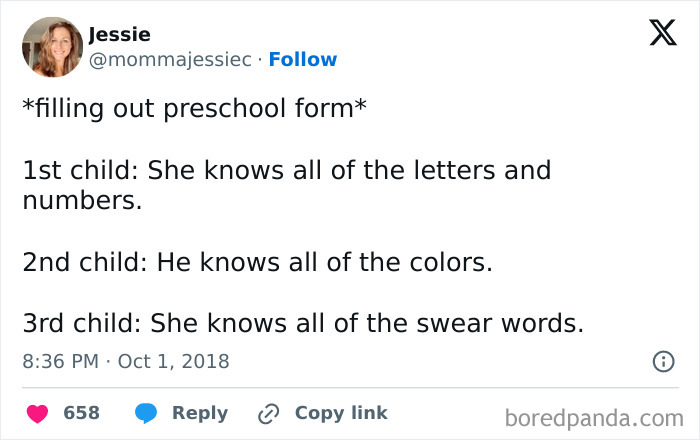Click the chain link copy icon
Screen dimensions: 700x440
(x=269, y=413)
